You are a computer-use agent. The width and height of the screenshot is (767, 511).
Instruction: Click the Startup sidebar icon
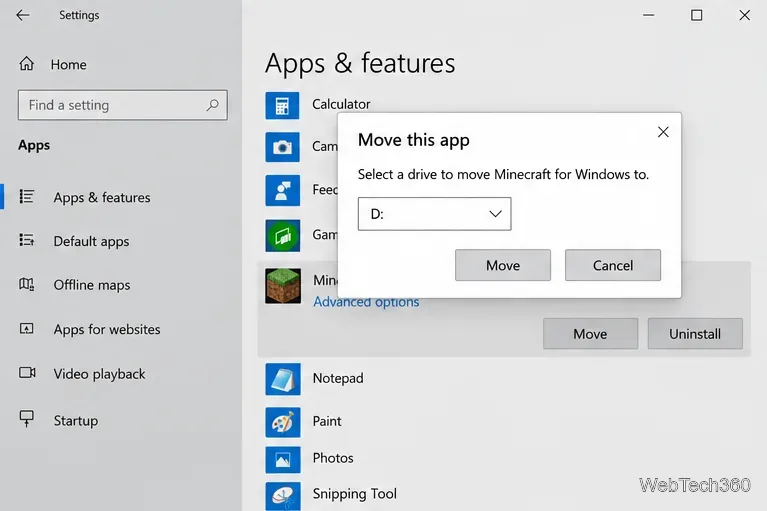26,419
